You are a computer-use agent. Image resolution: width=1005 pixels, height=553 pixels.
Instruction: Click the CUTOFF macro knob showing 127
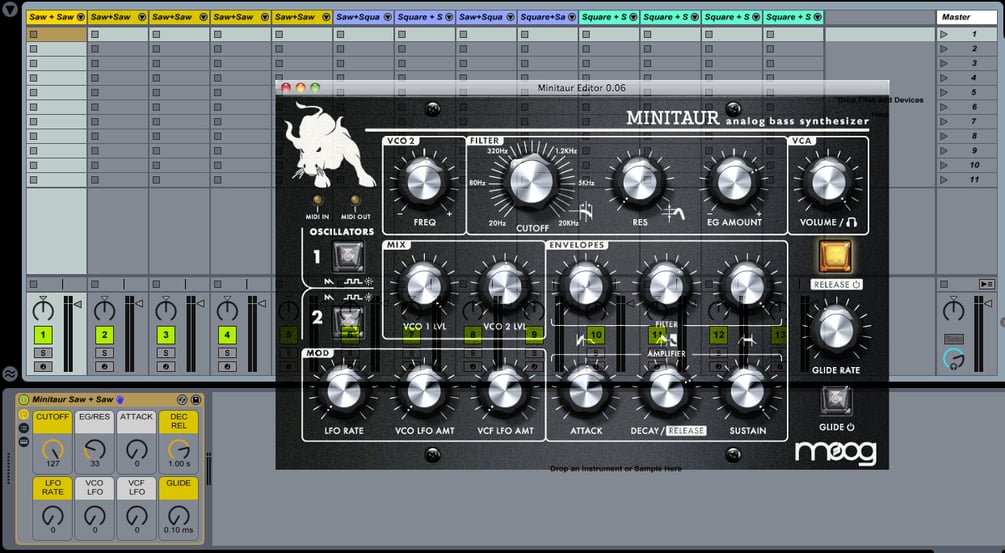(53, 449)
